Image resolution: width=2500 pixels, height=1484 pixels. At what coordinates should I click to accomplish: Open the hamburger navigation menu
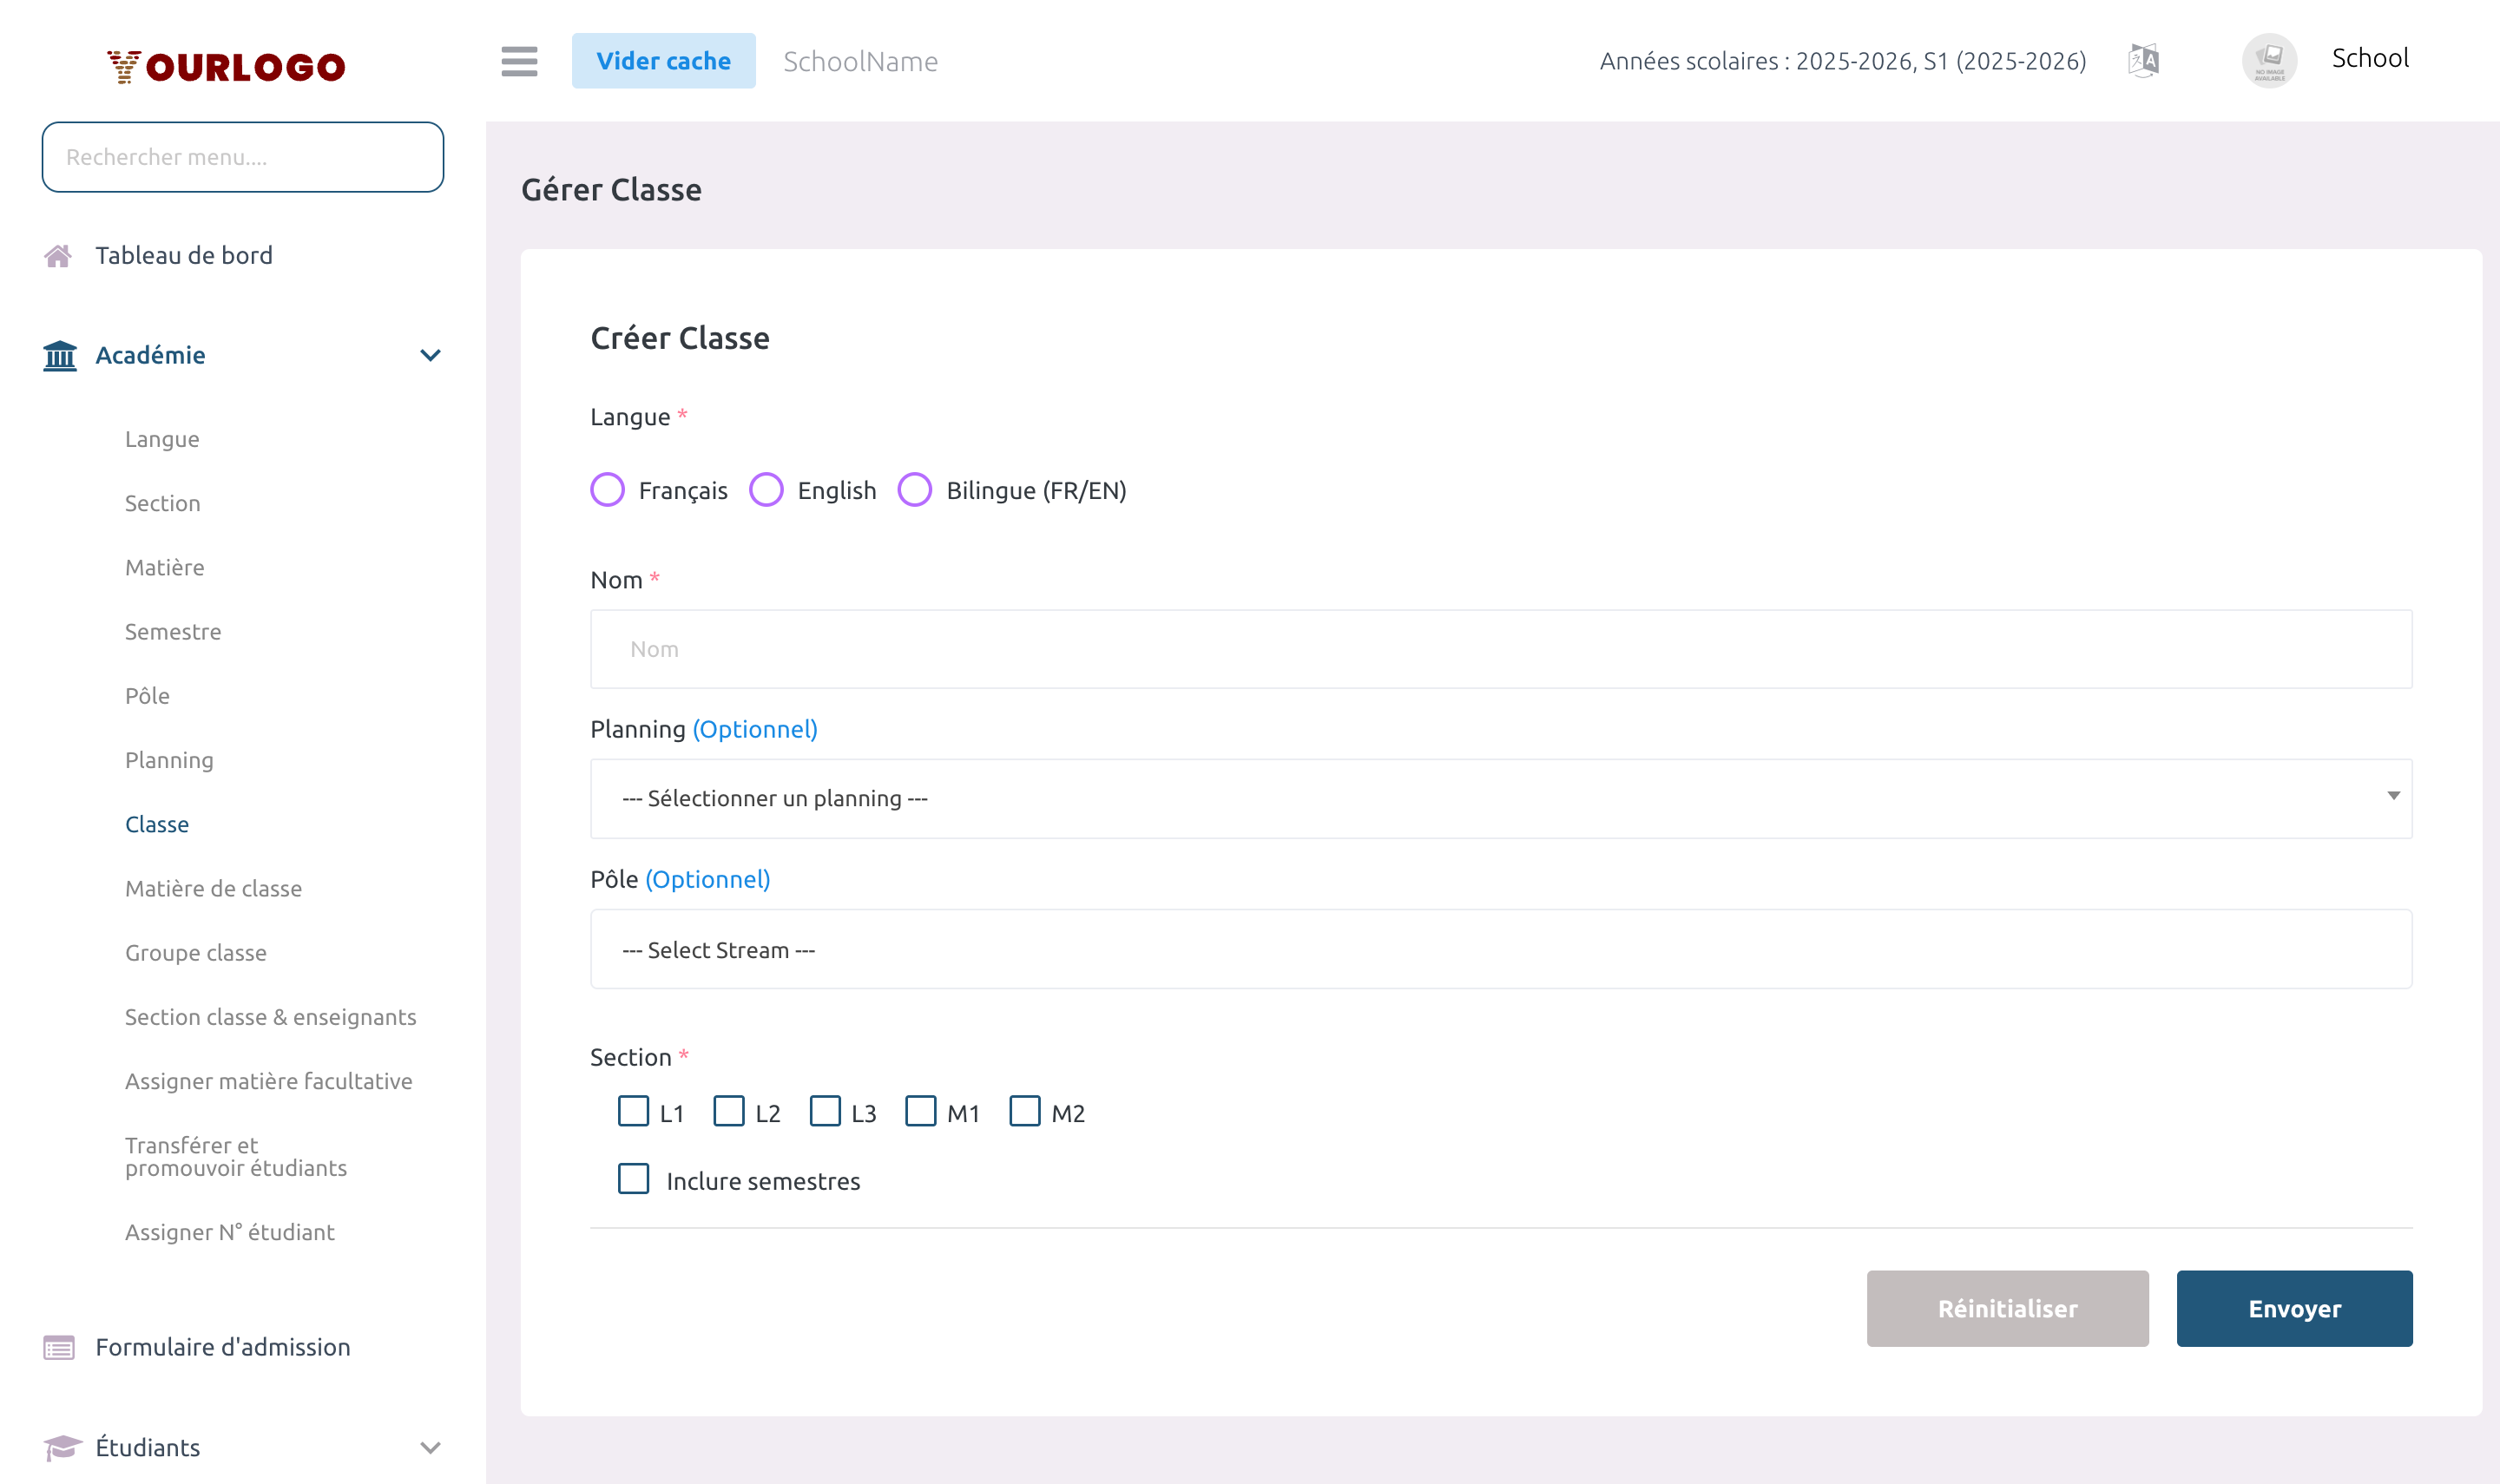coord(519,61)
